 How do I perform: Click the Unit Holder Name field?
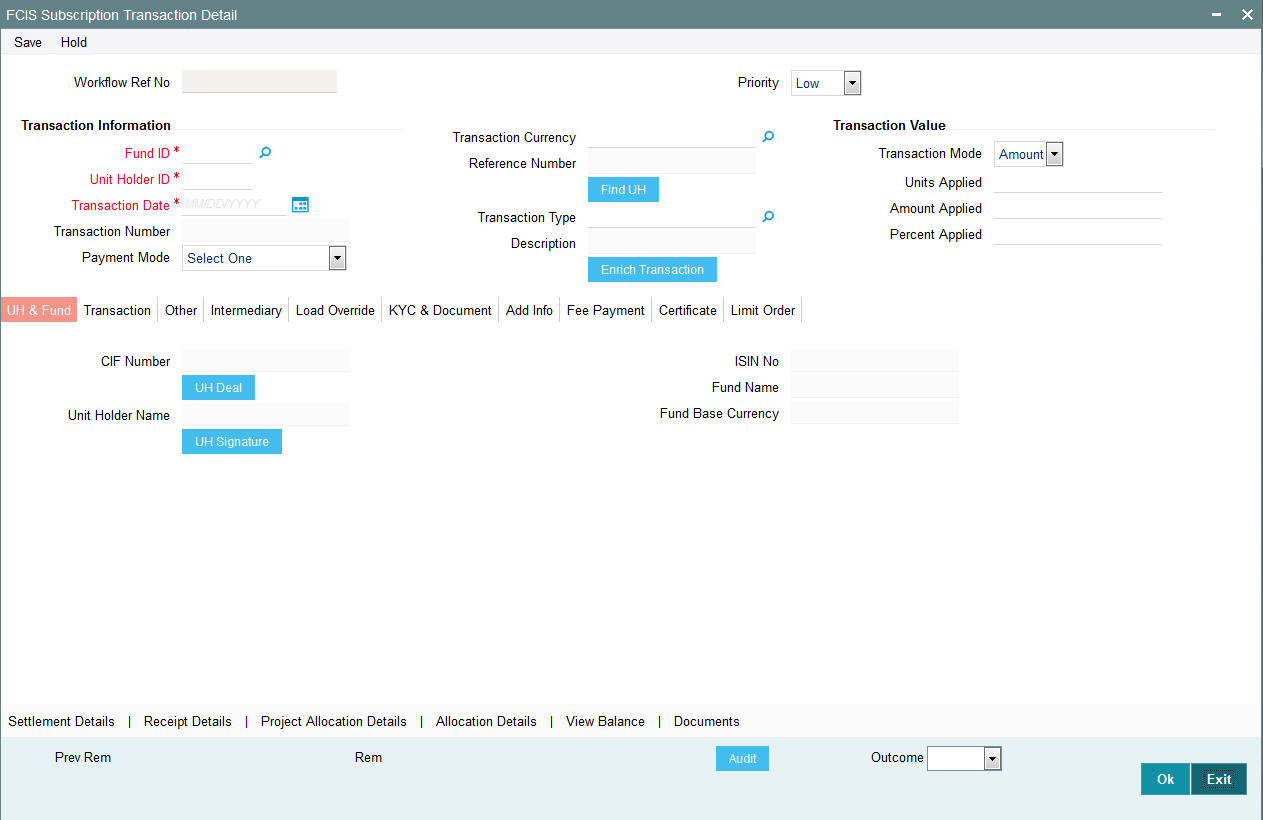click(266, 415)
